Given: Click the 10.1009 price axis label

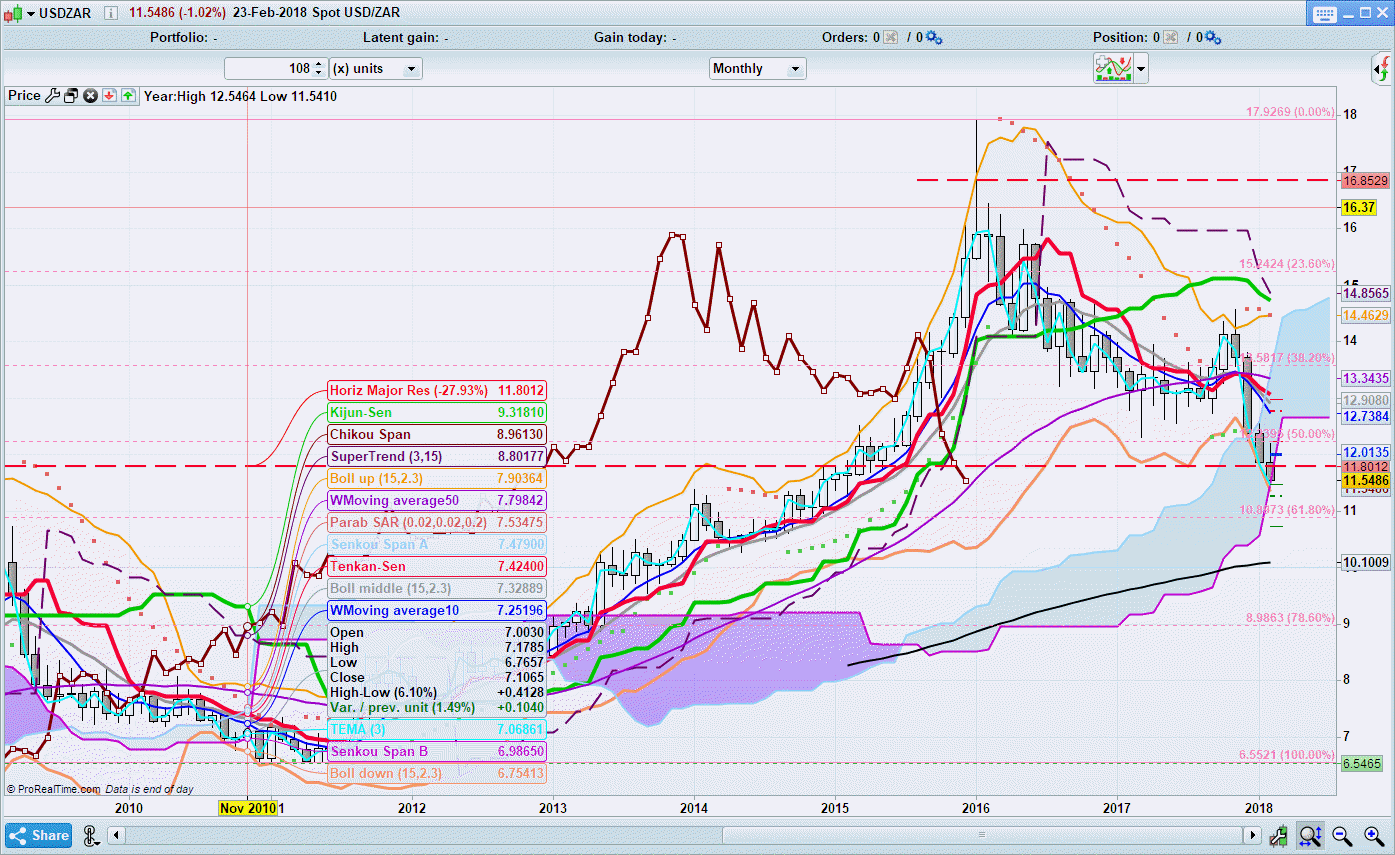Looking at the screenshot, I should pos(1364,561).
